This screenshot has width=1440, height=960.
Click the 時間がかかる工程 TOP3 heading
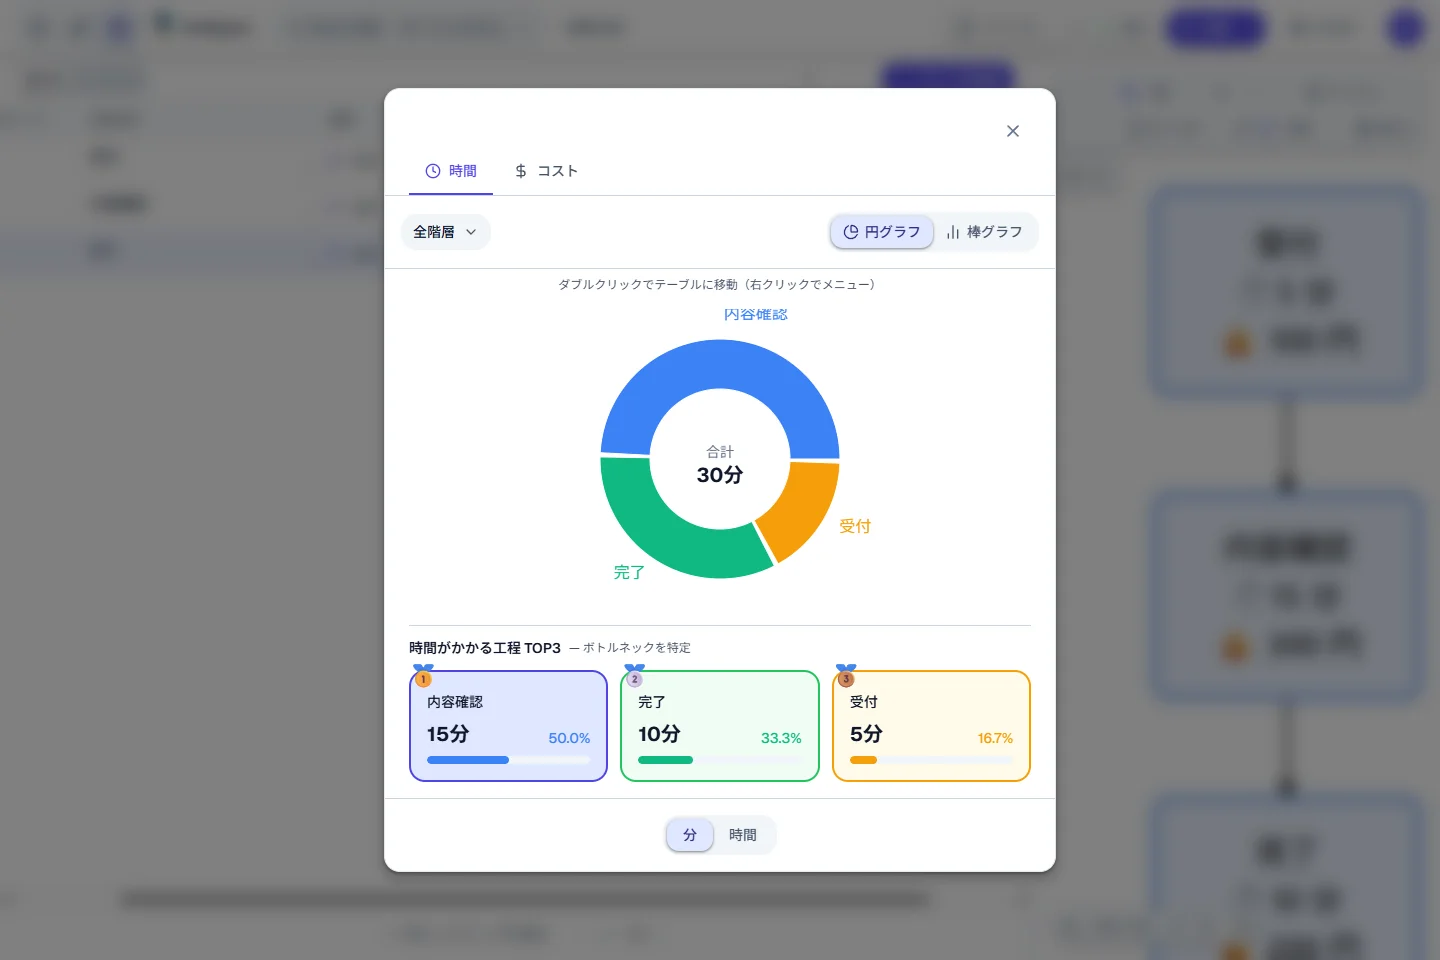[x=485, y=648]
